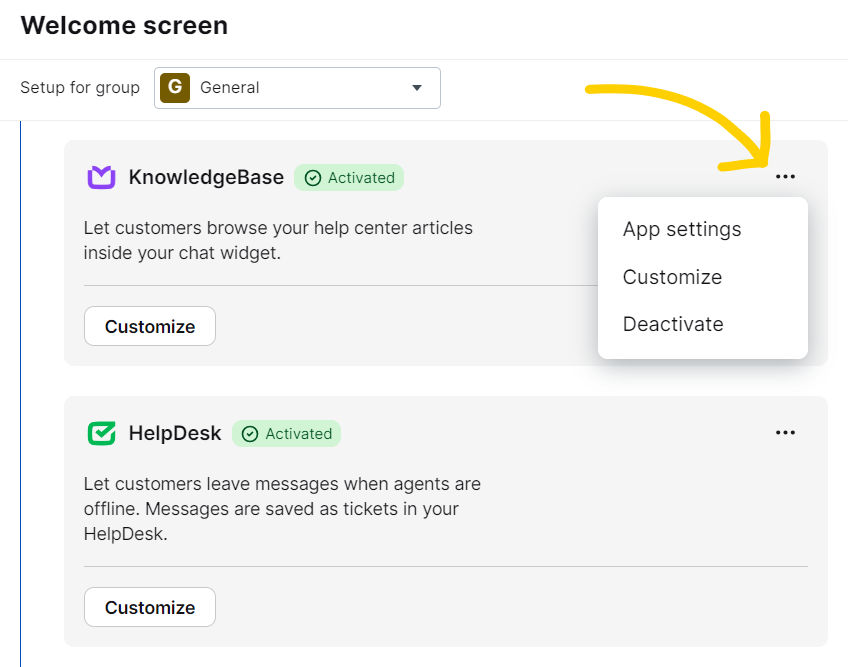Expand the Setup for group dropdown arrow
848x667 pixels.
pyautogui.click(x=416, y=88)
